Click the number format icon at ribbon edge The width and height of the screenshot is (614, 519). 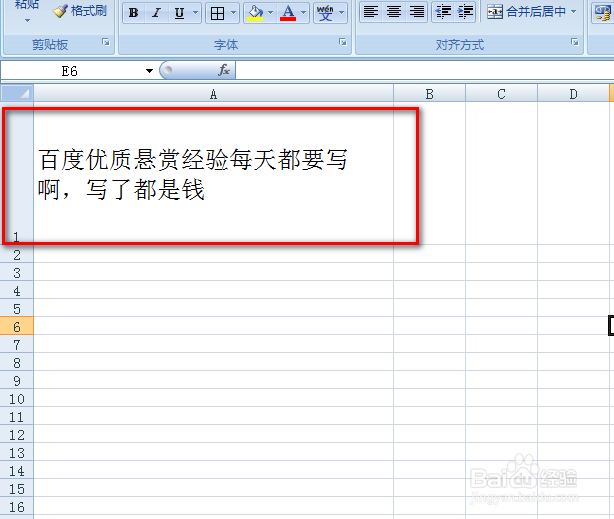603,12
